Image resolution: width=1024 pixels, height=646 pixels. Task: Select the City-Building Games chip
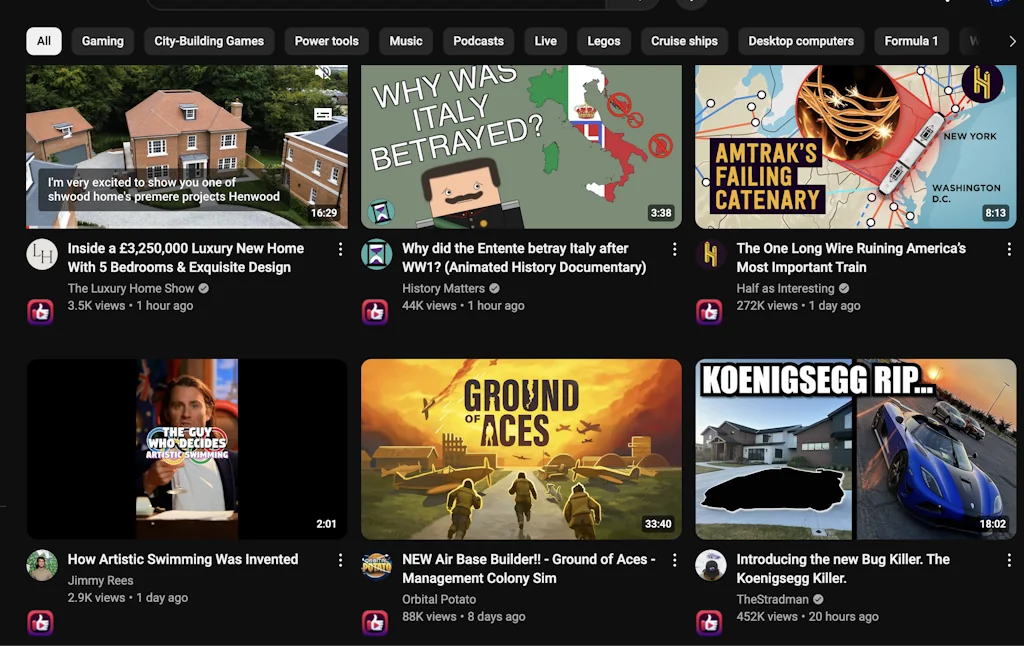click(x=209, y=41)
